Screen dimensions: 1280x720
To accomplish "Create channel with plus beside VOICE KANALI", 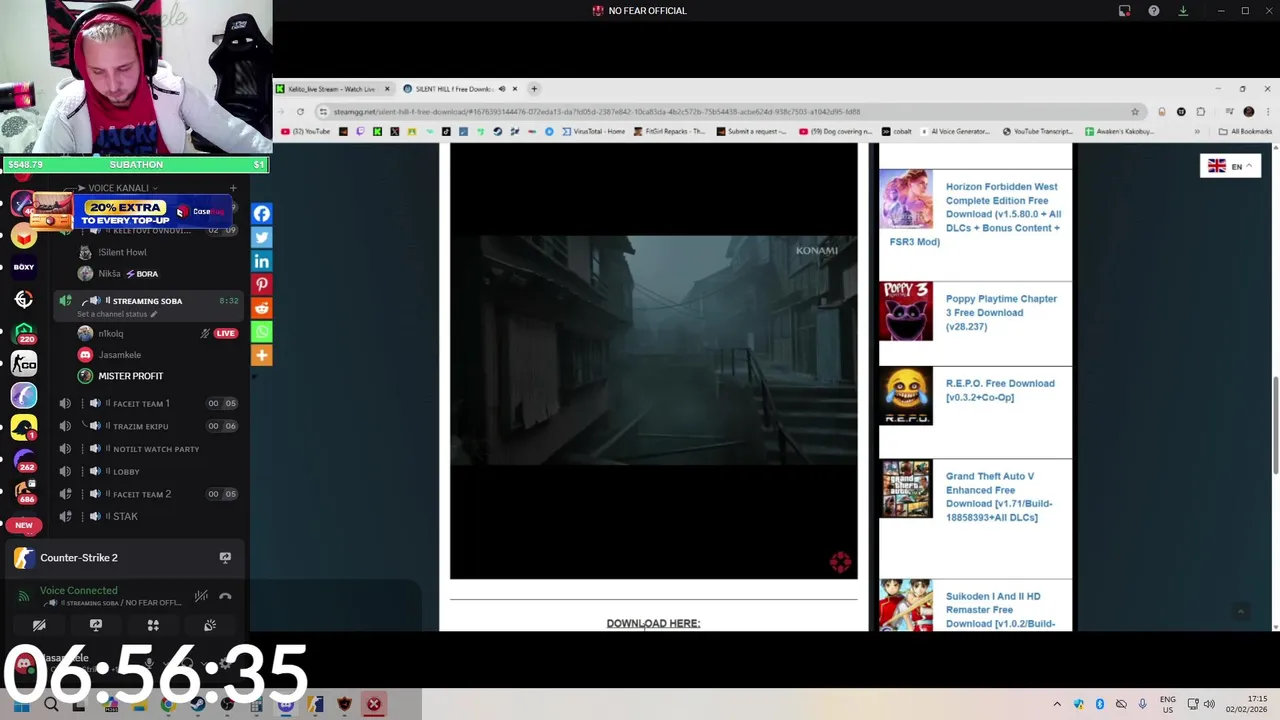I will [x=233, y=188].
